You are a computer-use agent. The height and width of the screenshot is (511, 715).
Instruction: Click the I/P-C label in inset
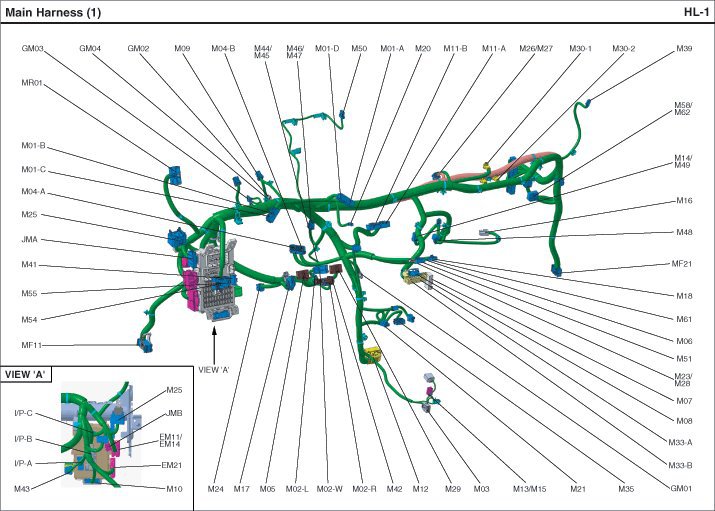[24, 413]
